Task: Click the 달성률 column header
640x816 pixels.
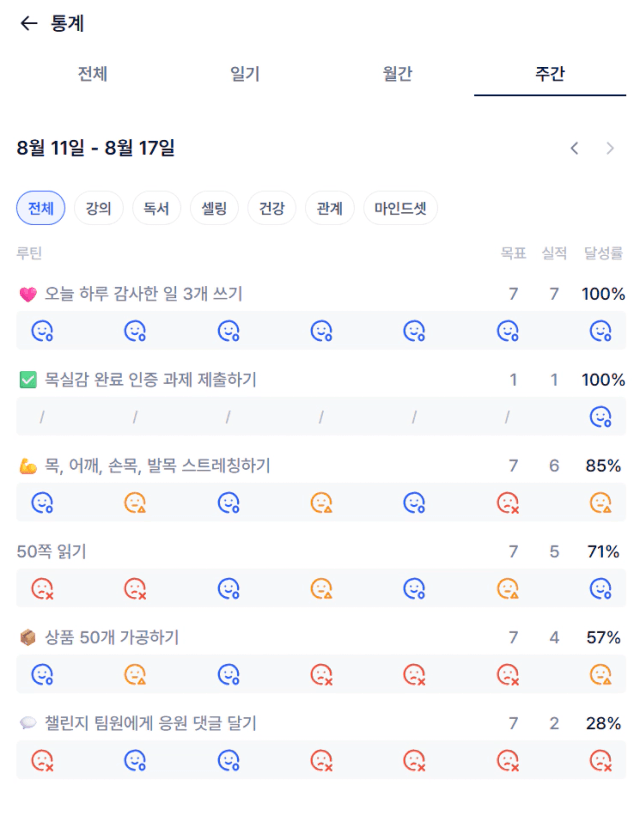Action: [x=603, y=253]
